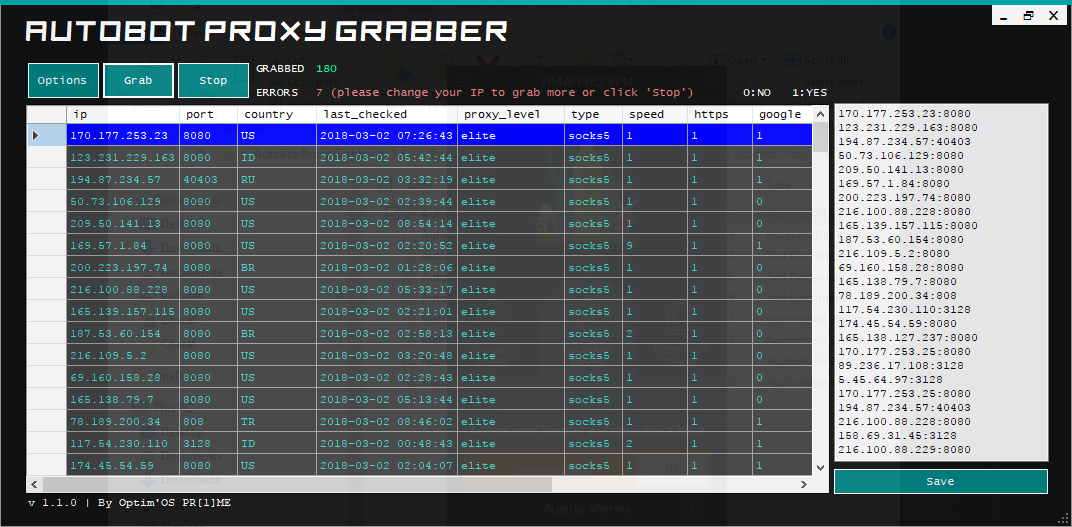Select ip cell 216.109.5.2
The width and height of the screenshot is (1072, 527).
pyautogui.click(x=123, y=355)
